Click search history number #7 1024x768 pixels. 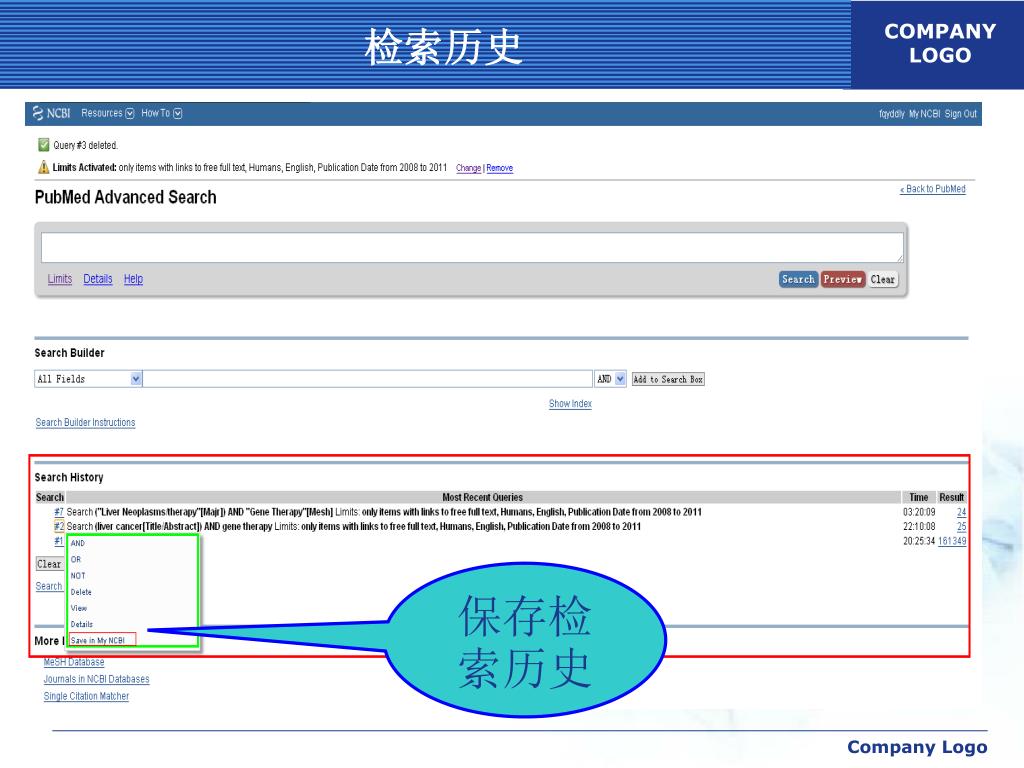coord(59,512)
